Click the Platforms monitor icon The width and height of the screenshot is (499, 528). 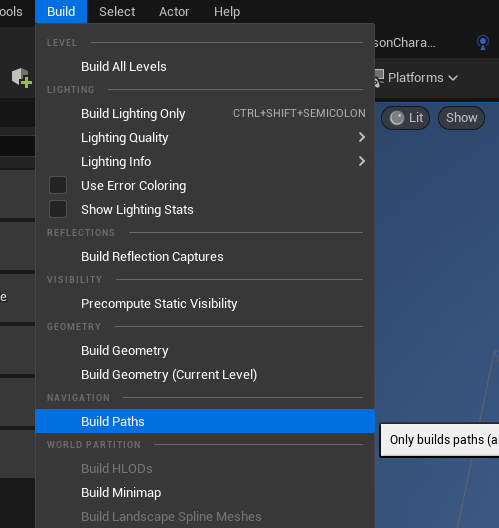point(379,78)
